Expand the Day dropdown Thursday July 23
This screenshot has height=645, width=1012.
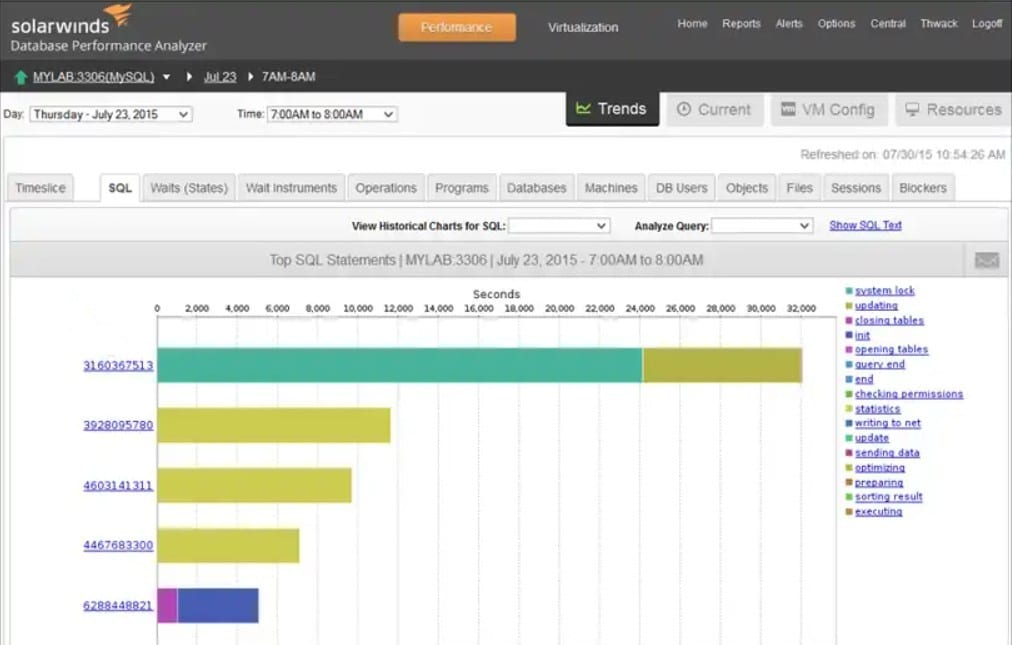[111, 114]
